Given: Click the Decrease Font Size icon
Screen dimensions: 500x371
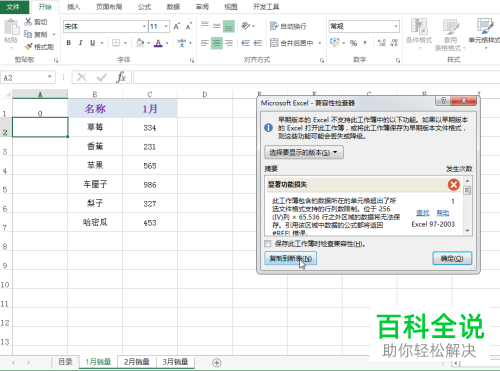Looking at the screenshot, I should click(189, 26).
